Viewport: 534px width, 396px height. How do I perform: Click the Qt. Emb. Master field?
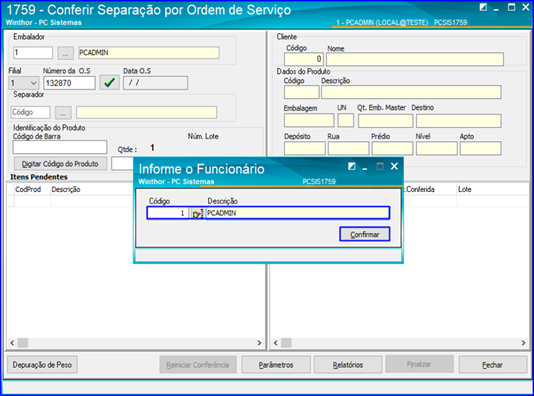385,121
